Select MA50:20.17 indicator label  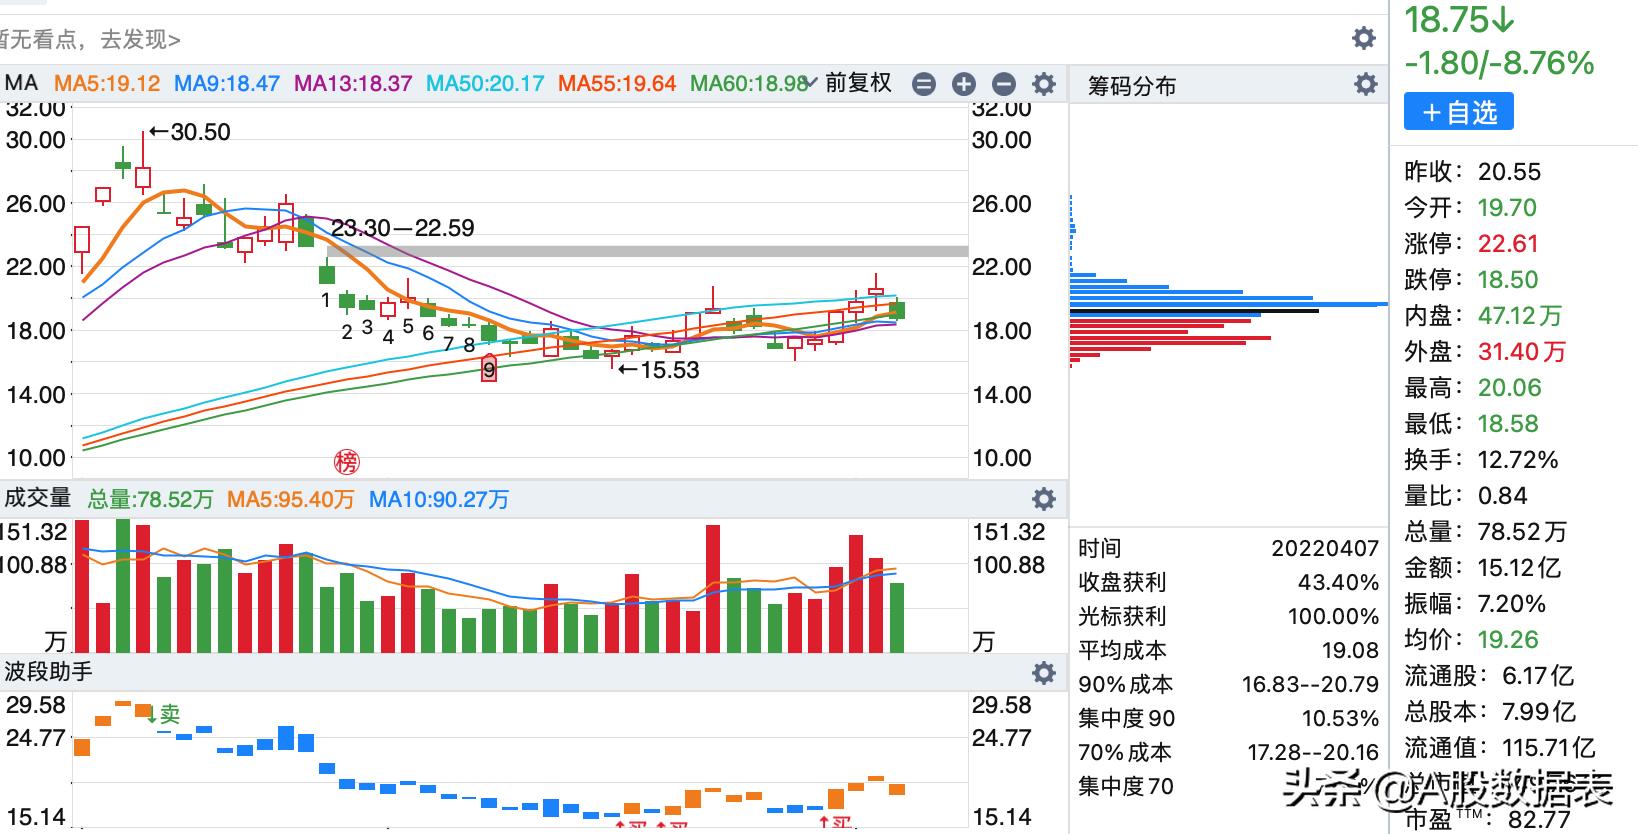tap(485, 83)
